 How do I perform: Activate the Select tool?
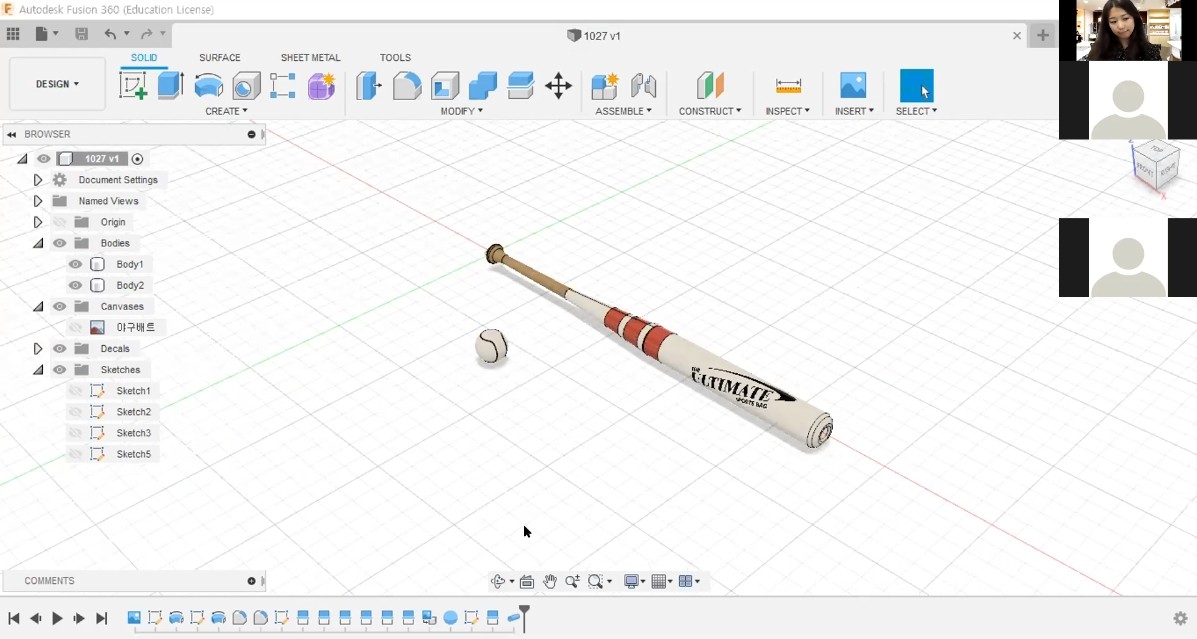point(916,86)
